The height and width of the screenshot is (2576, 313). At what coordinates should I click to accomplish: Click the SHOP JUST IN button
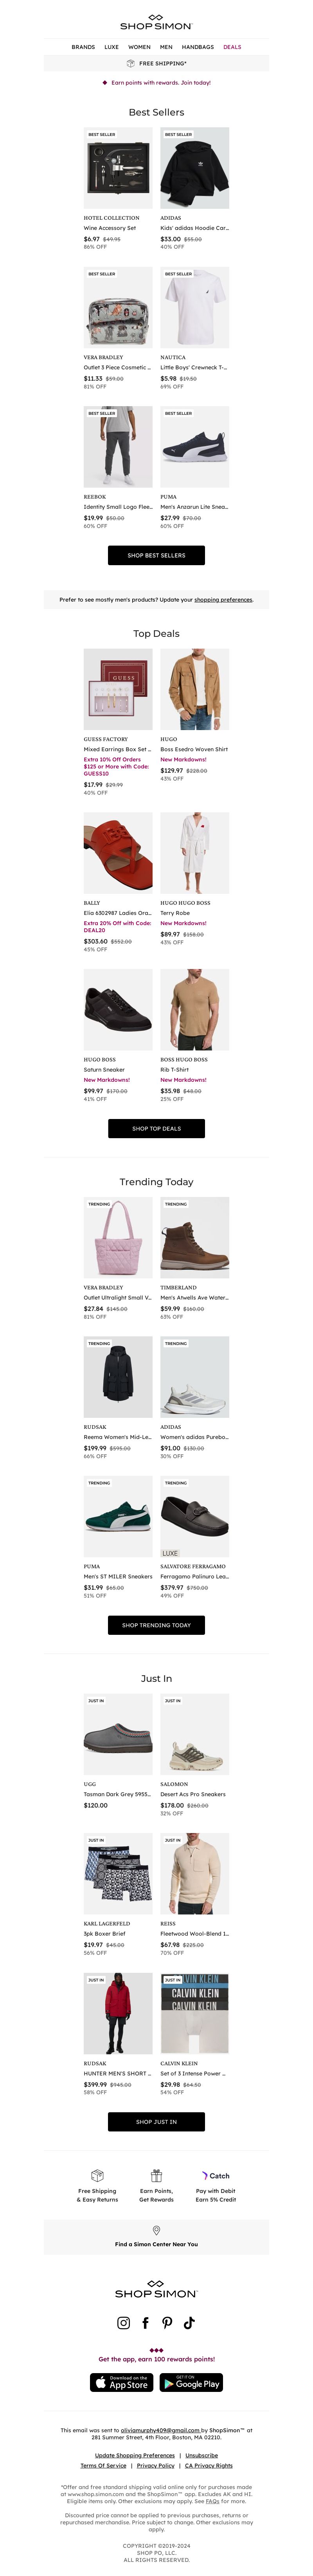click(x=156, y=2121)
